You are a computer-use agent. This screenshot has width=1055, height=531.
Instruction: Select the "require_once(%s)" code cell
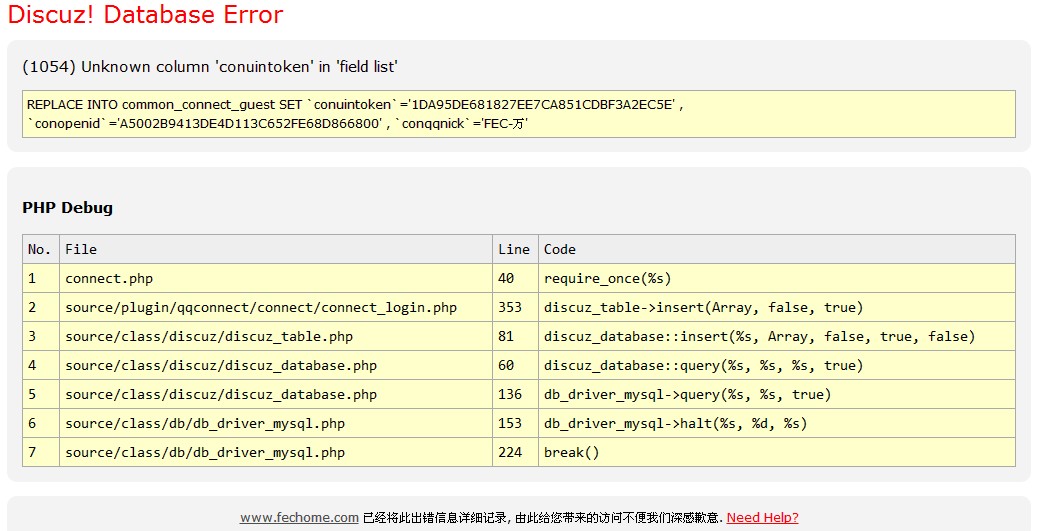tap(607, 278)
